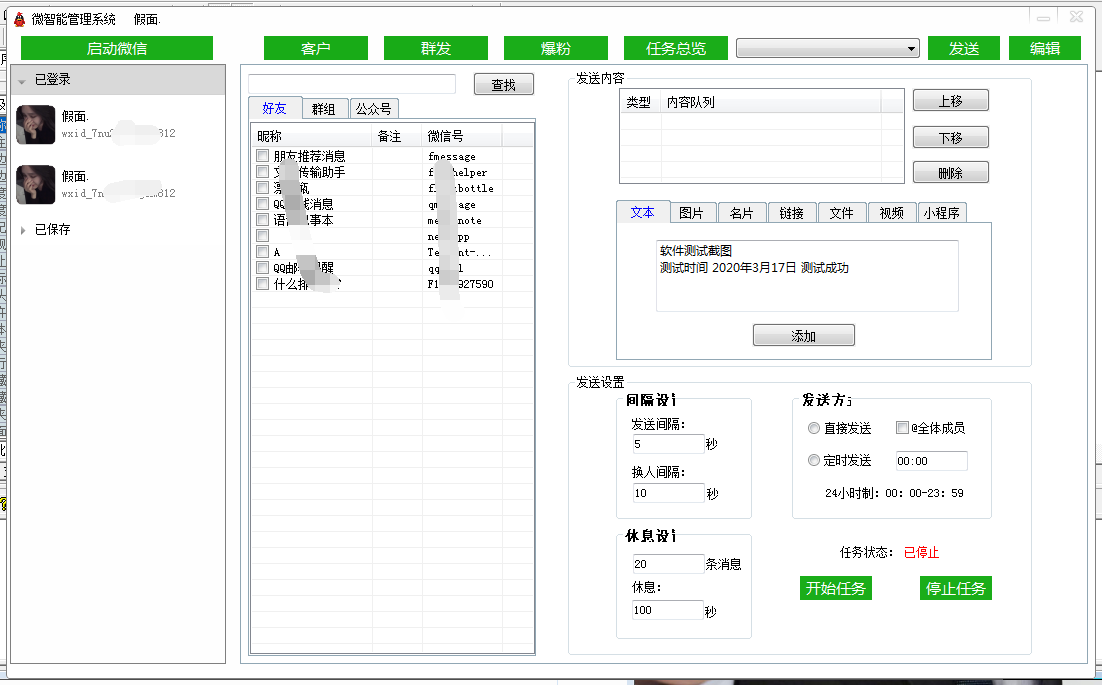Open the top toolbar dropdown list

click(828, 48)
